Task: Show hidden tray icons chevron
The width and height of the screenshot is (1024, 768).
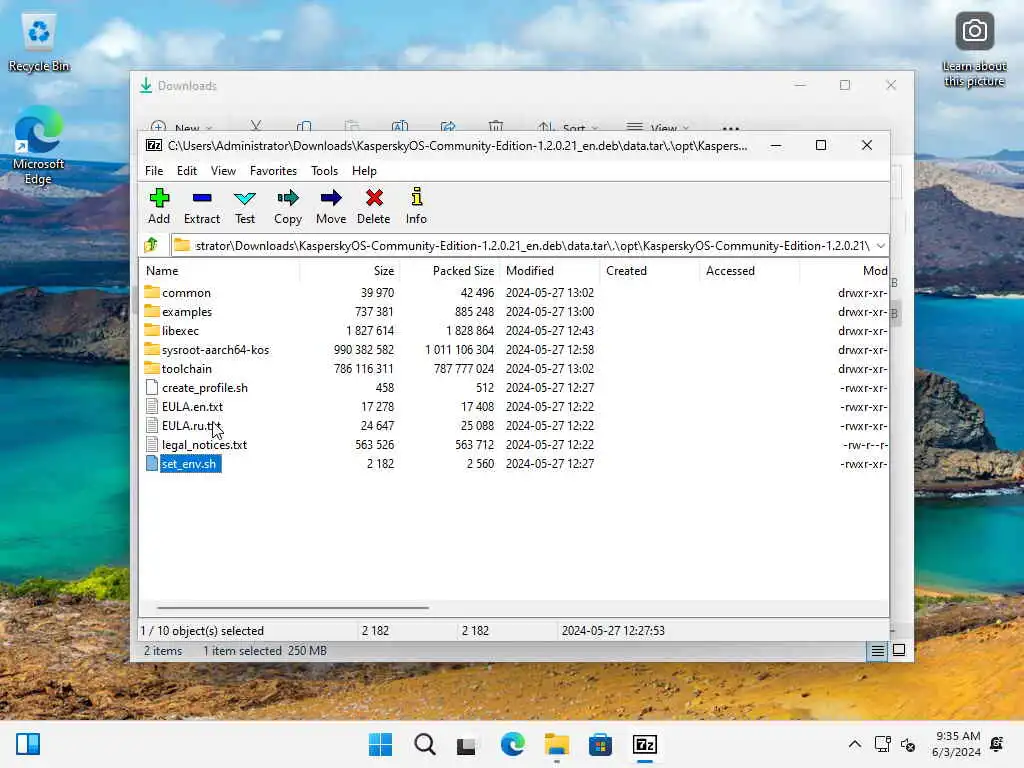Action: (854, 744)
